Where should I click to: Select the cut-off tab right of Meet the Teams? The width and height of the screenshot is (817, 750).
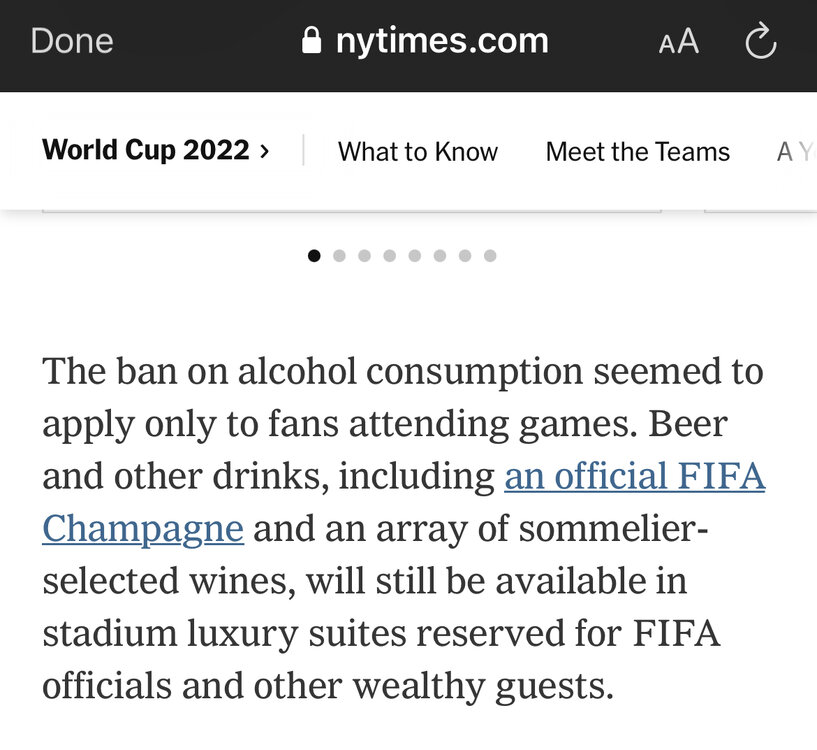point(797,152)
